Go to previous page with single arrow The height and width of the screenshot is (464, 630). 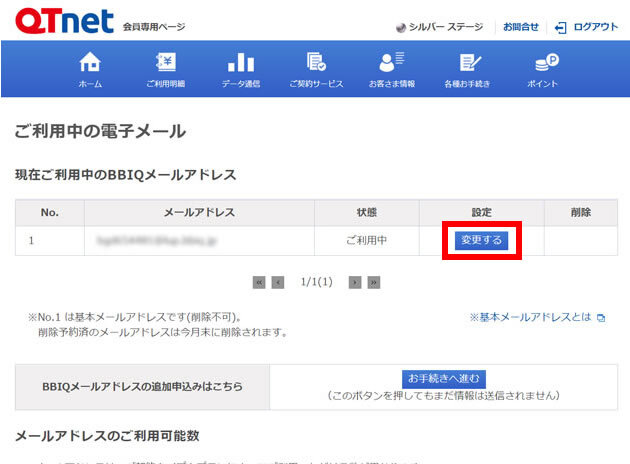(x=278, y=283)
